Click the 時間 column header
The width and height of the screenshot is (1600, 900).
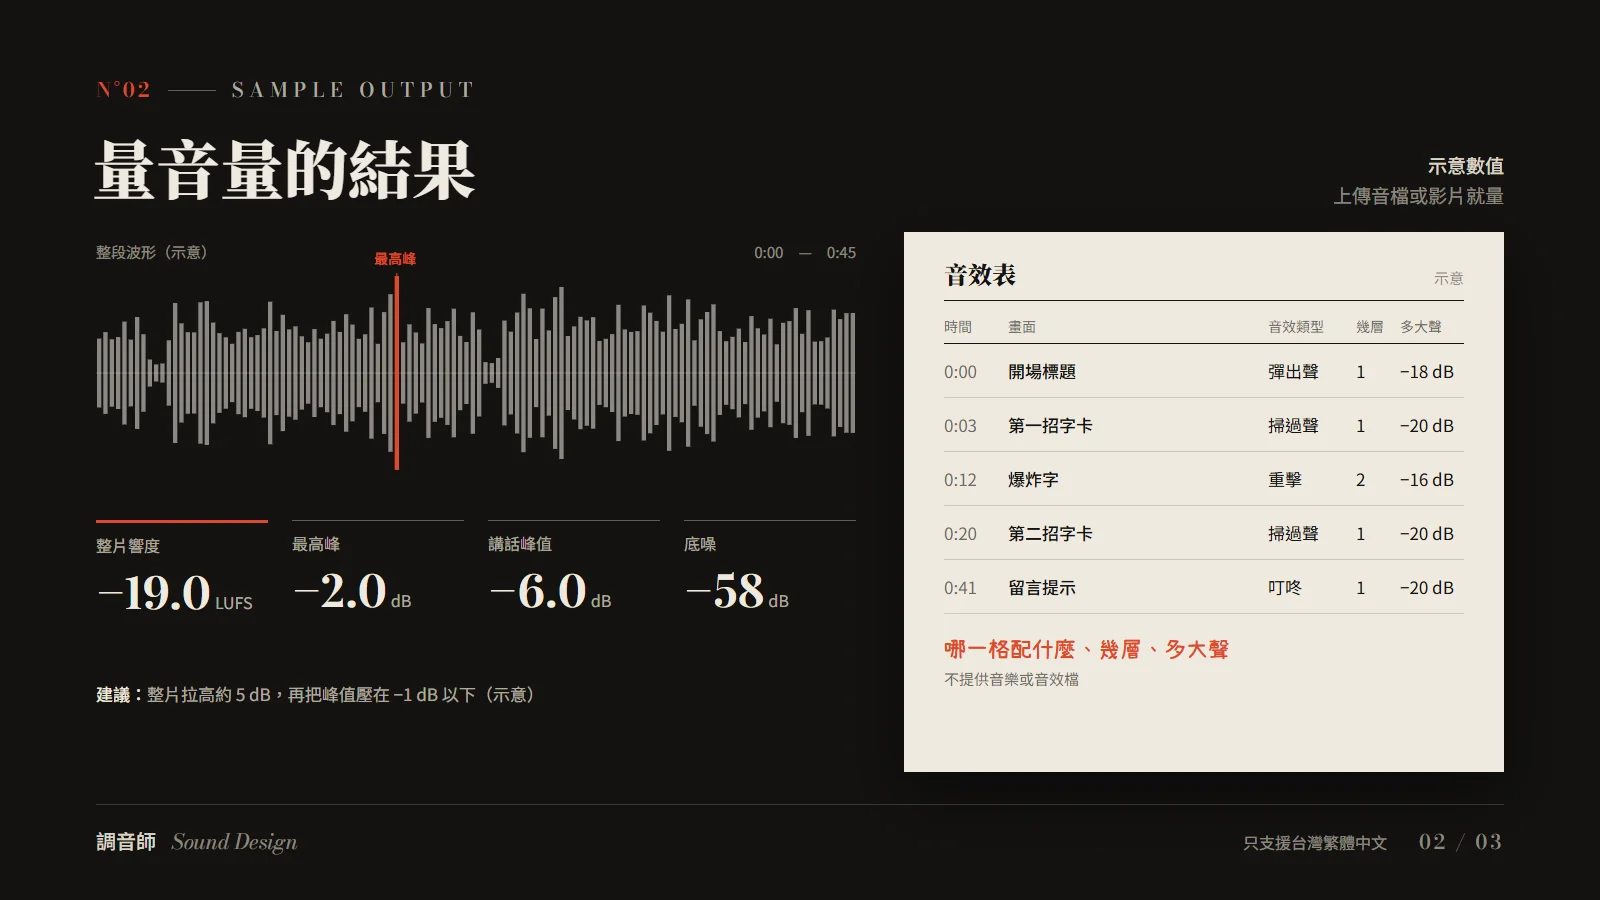tap(958, 327)
